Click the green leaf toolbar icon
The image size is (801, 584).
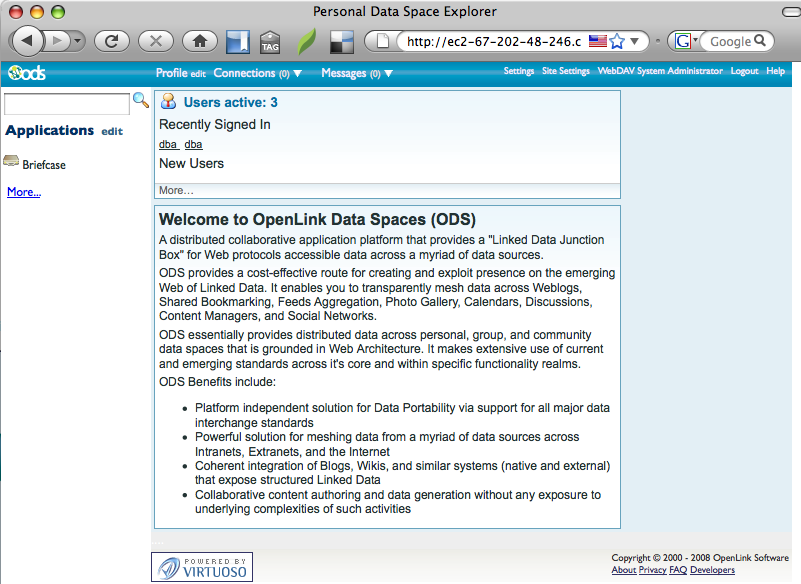coord(306,42)
